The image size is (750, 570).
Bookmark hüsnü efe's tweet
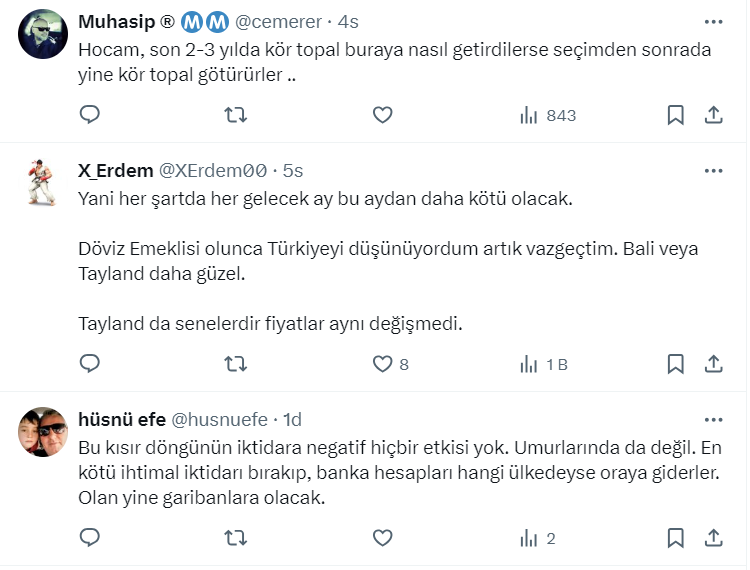pyautogui.click(x=676, y=538)
